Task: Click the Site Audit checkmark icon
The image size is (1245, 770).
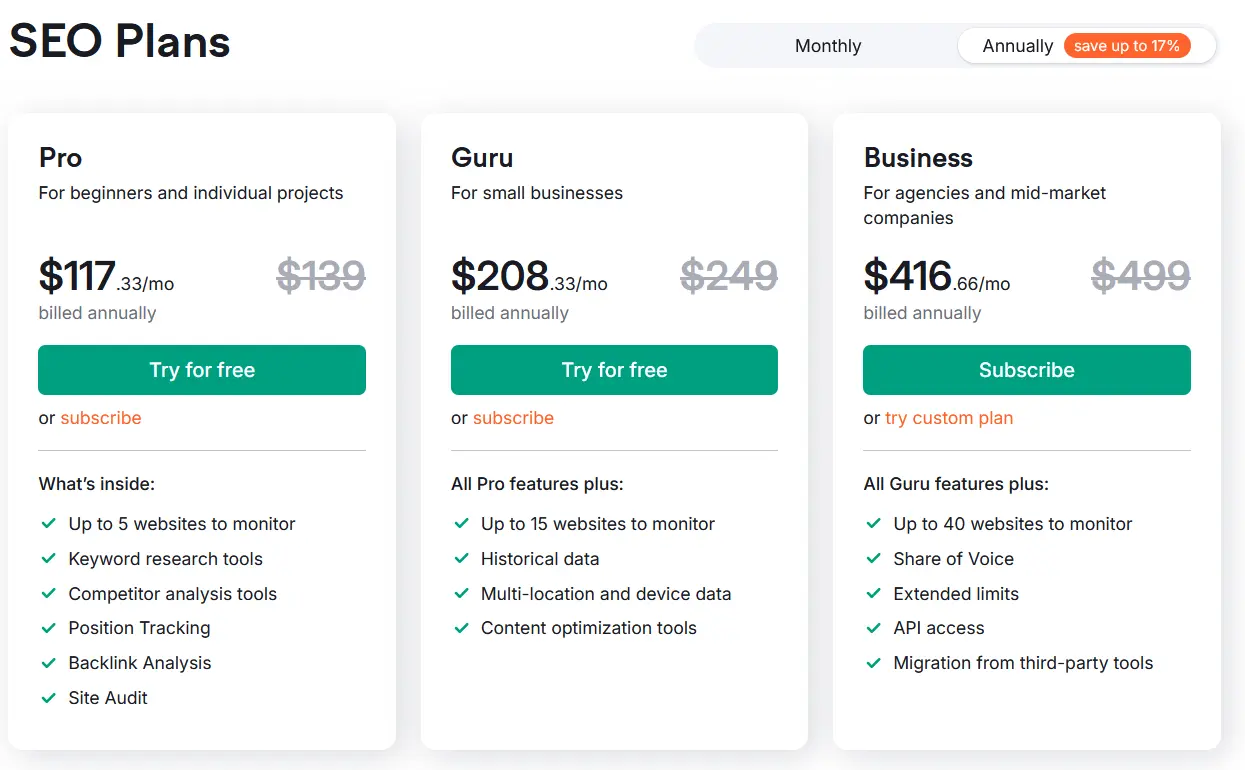Action: (x=48, y=698)
